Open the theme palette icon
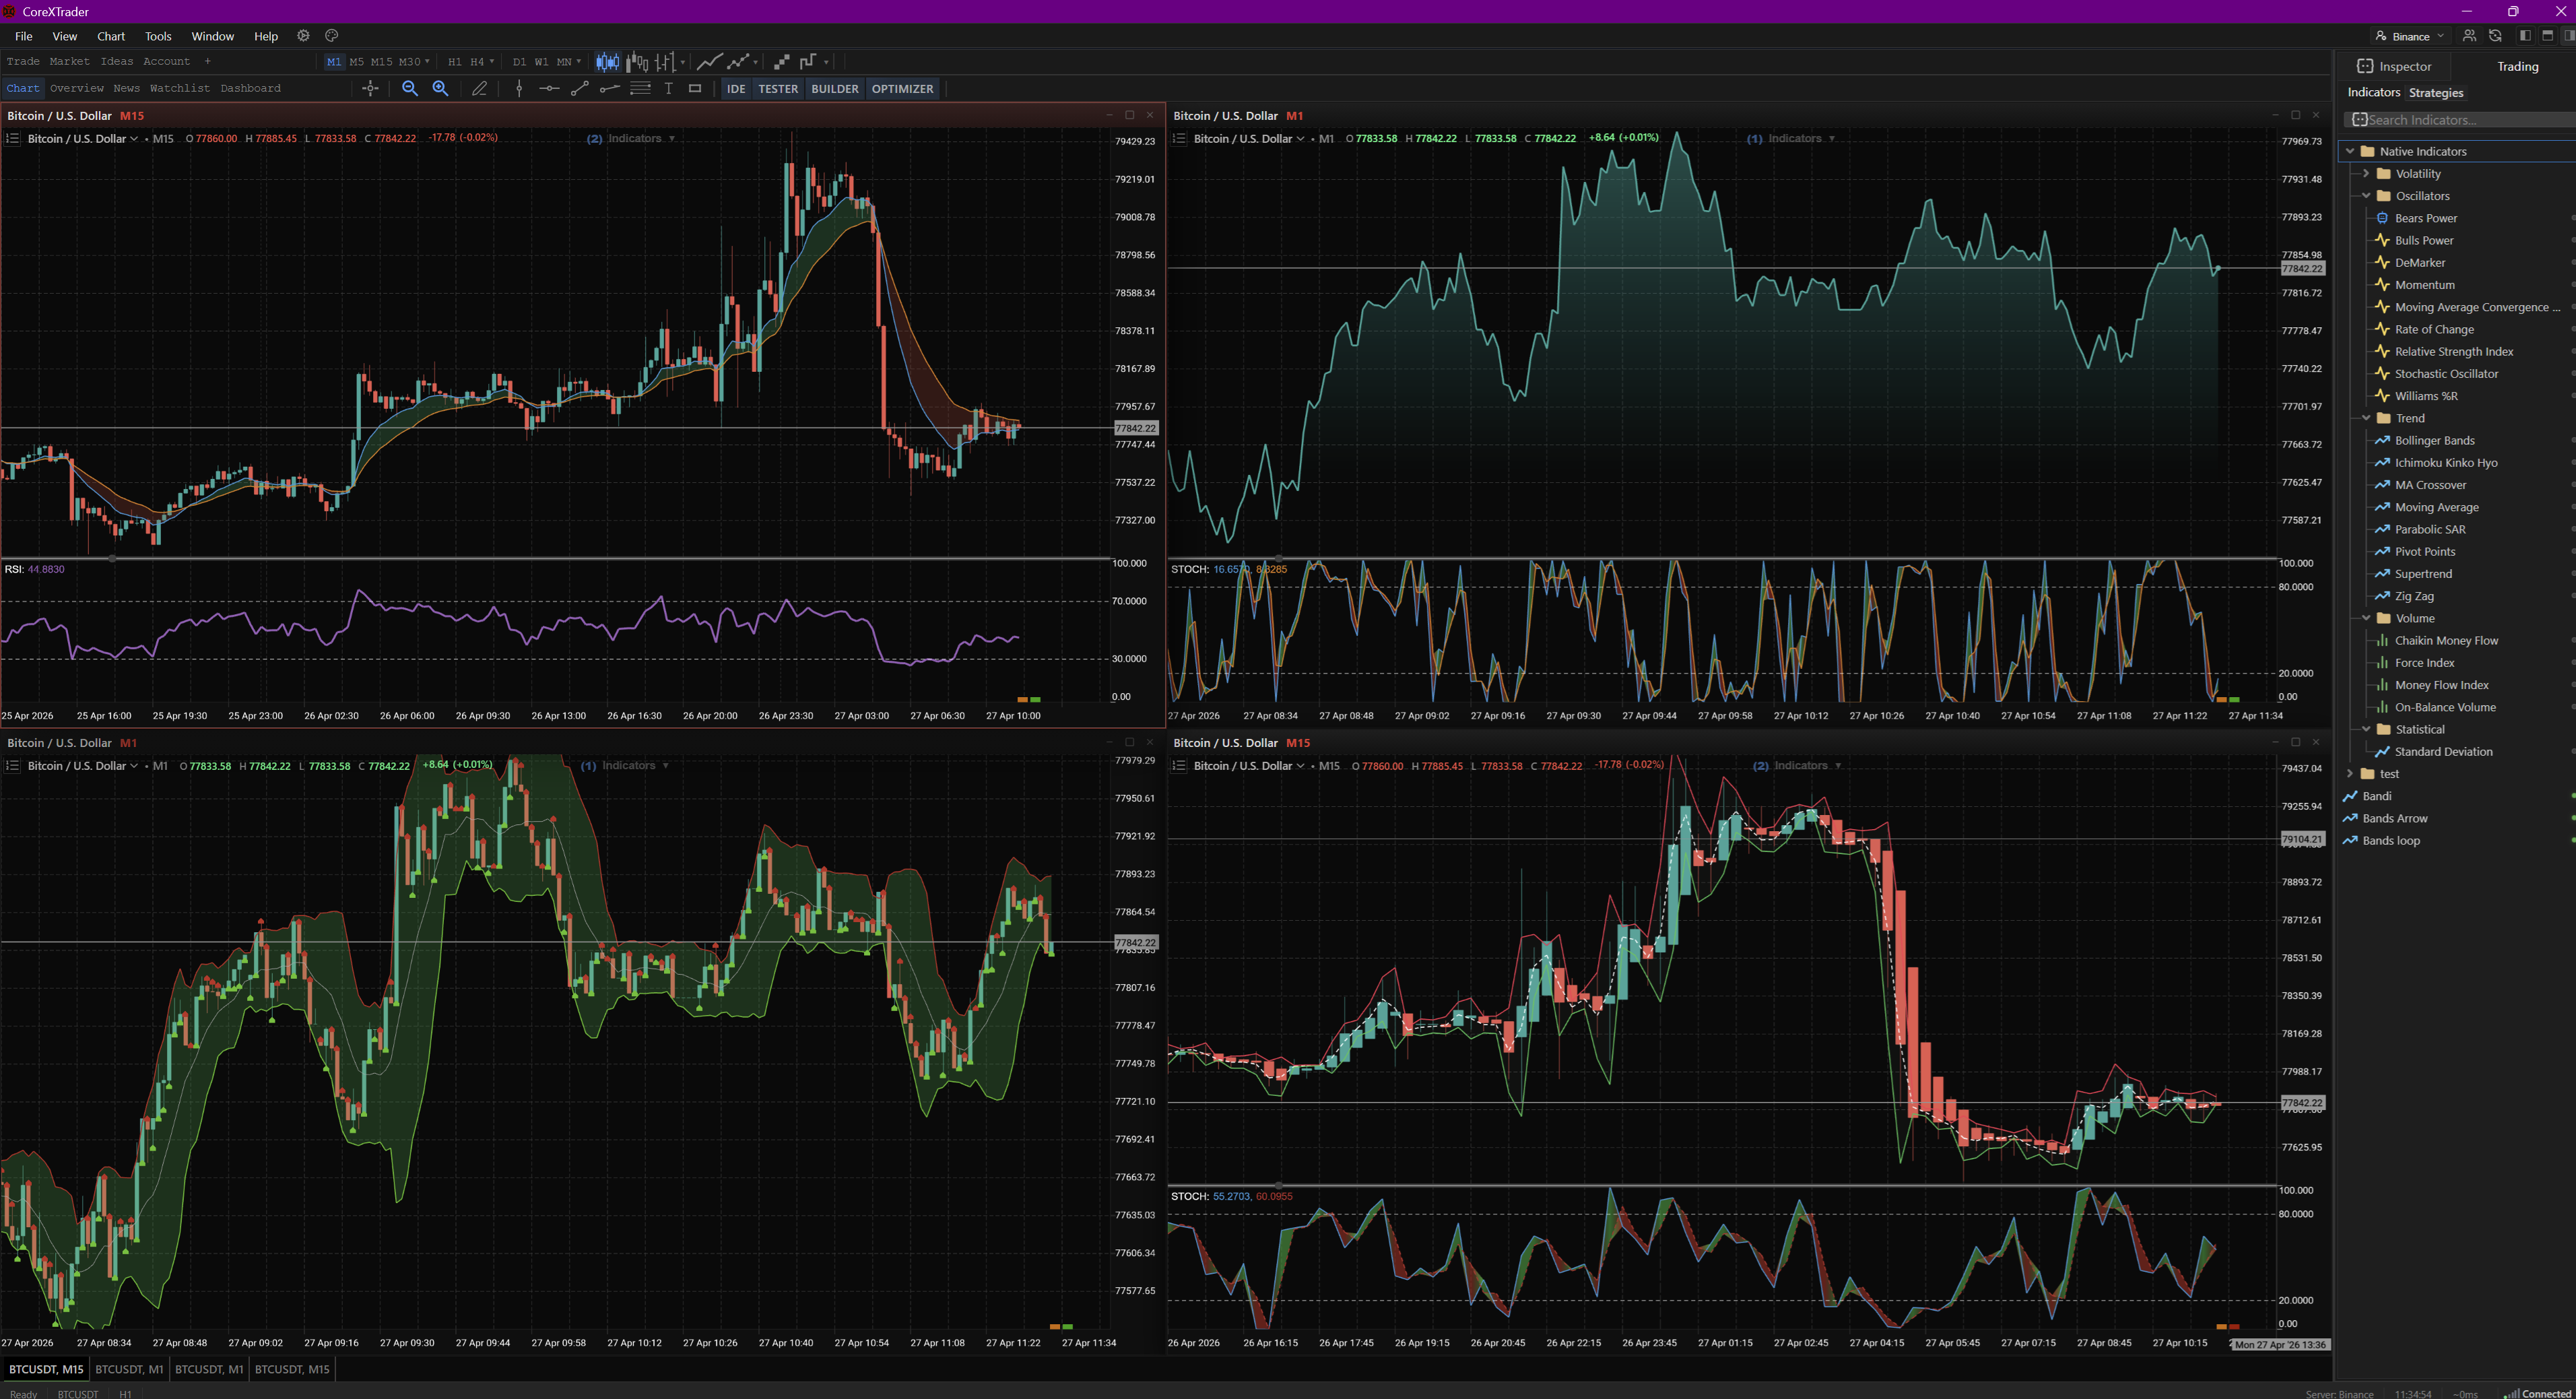The image size is (2576, 1399). (332, 36)
